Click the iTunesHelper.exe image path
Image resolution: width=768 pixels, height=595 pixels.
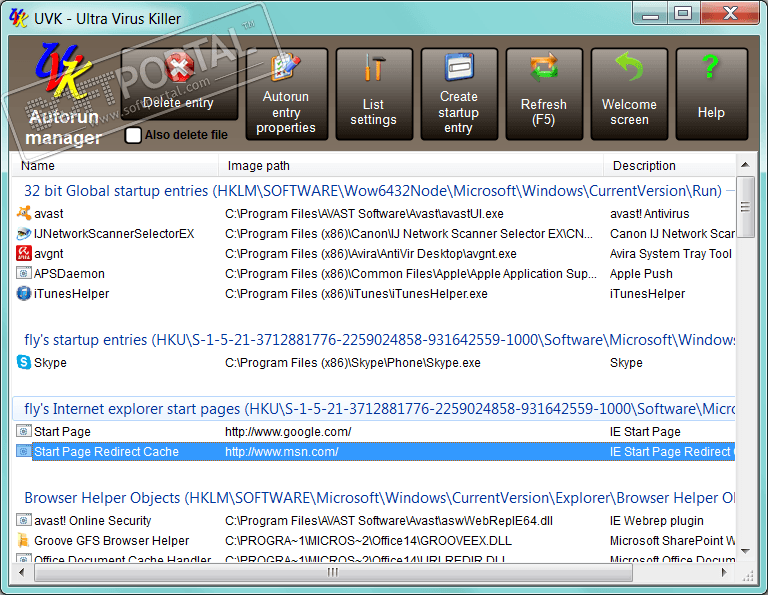tap(357, 294)
